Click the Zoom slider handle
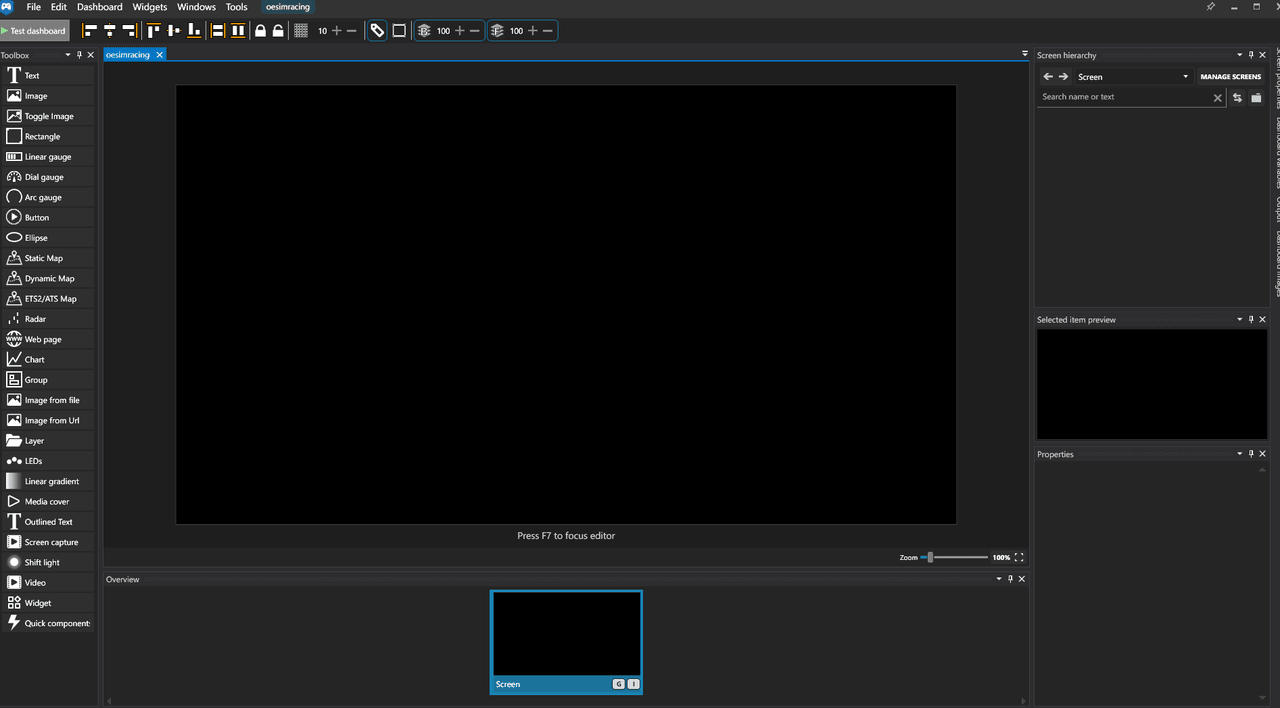1280x708 pixels. [x=930, y=557]
